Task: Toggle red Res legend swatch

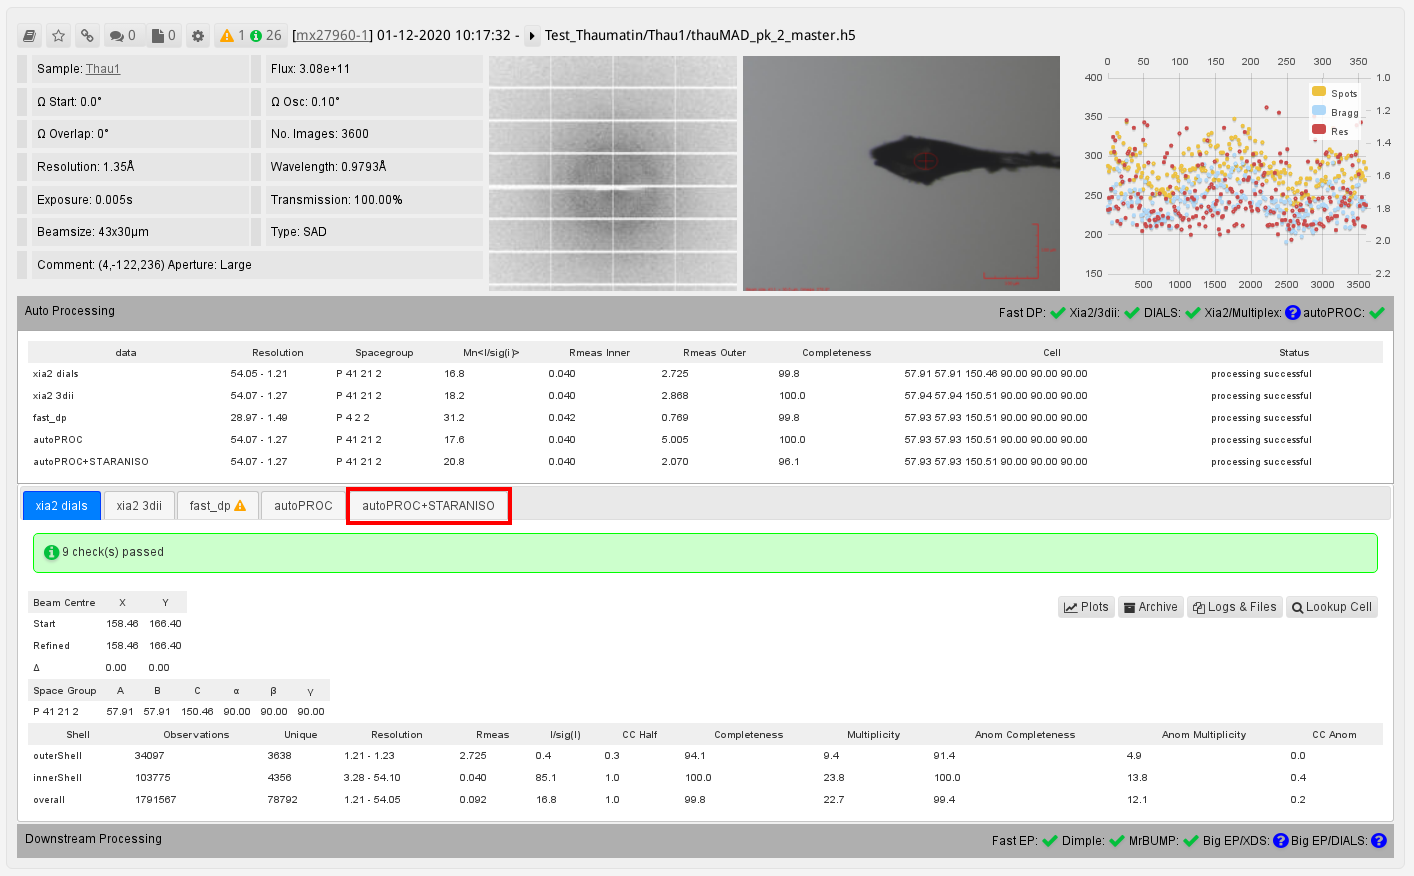Action: [x=1319, y=130]
